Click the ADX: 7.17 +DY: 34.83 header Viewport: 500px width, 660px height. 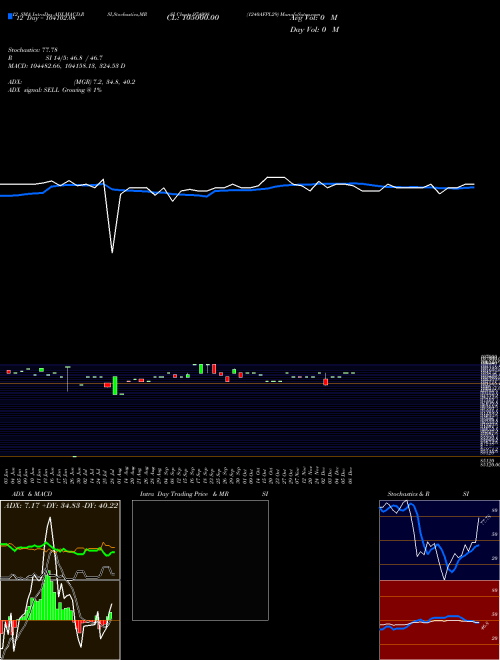(61, 506)
